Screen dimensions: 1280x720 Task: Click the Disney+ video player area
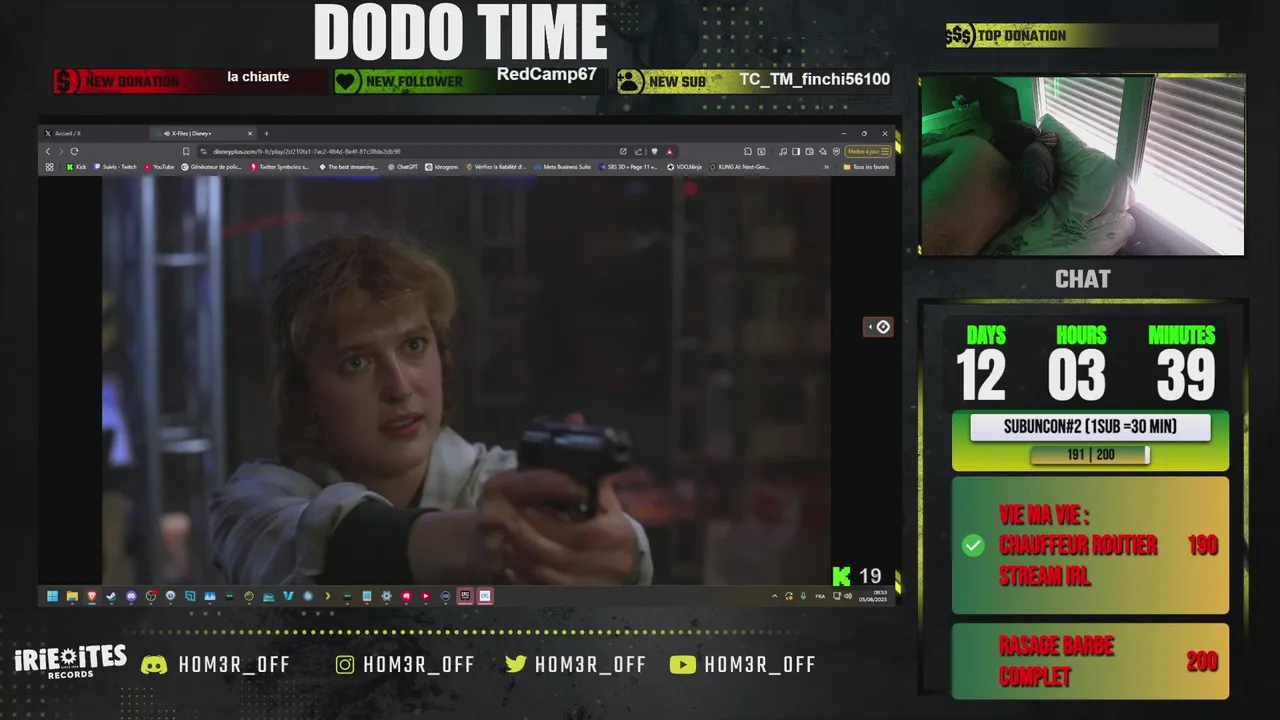click(x=466, y=380)
